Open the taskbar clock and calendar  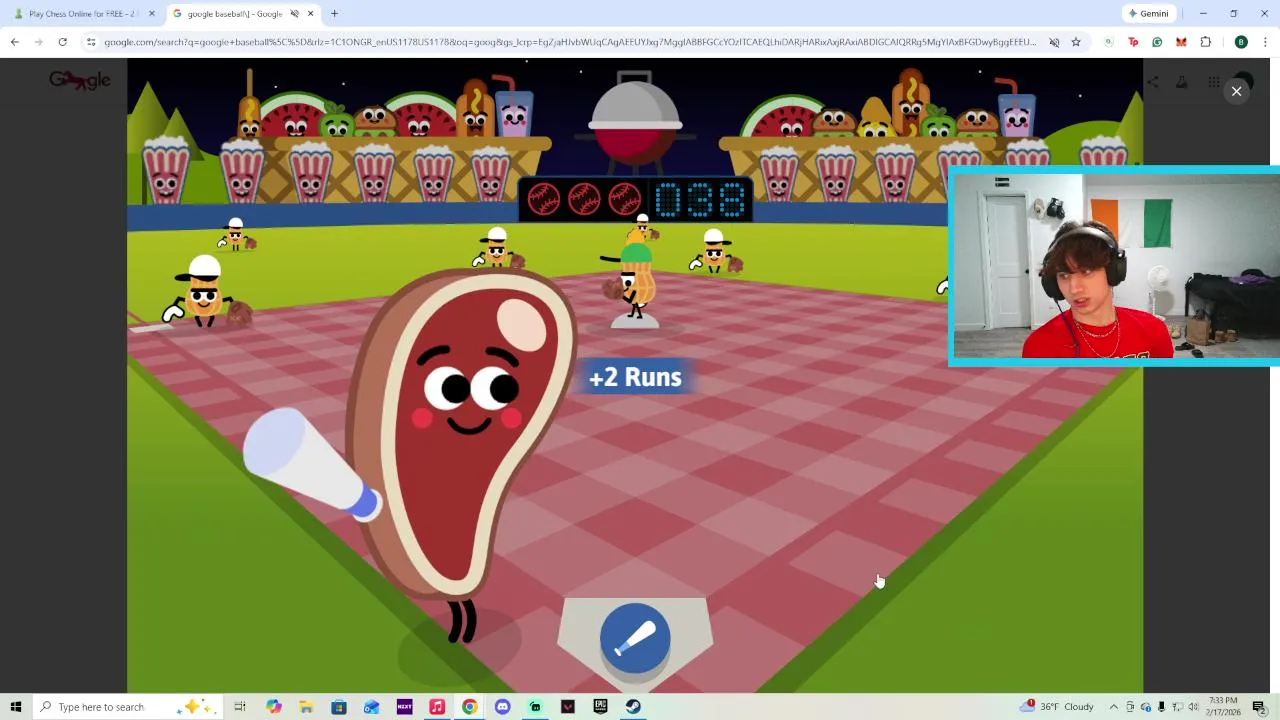point(1223,707)
